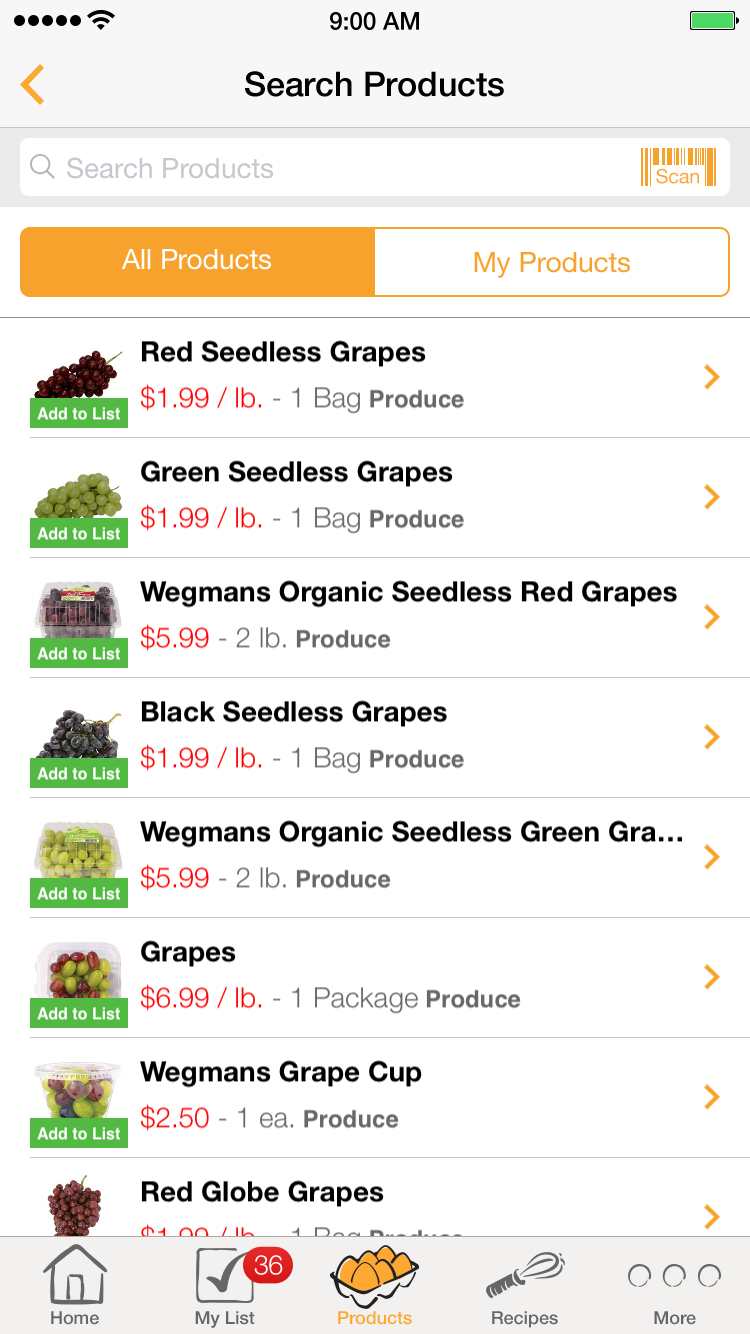Open Wegmans Grape Cup chevron
Screen dimensions: 750x1334
[712, 1097]
